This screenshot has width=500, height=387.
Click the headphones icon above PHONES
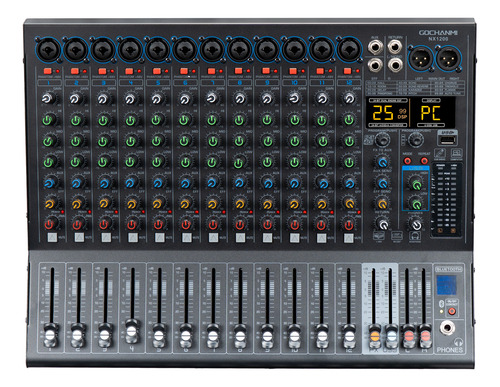[x=458, y=342]
